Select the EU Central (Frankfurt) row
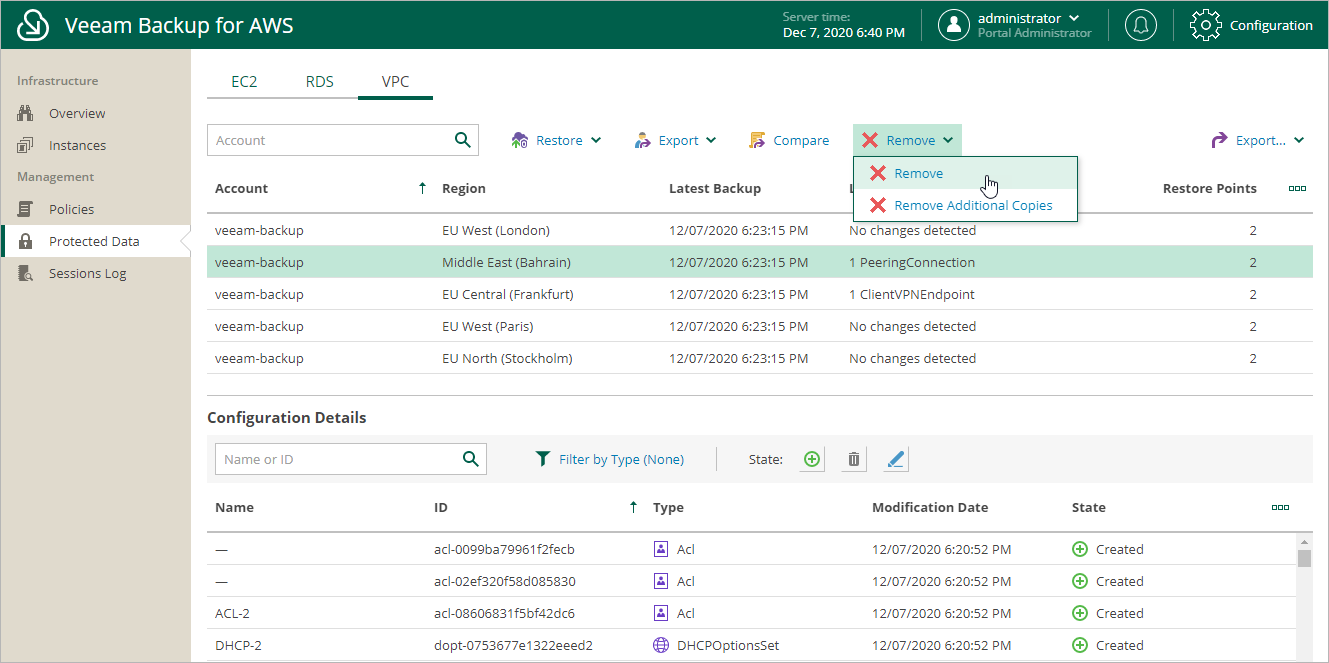 point(760,294)
